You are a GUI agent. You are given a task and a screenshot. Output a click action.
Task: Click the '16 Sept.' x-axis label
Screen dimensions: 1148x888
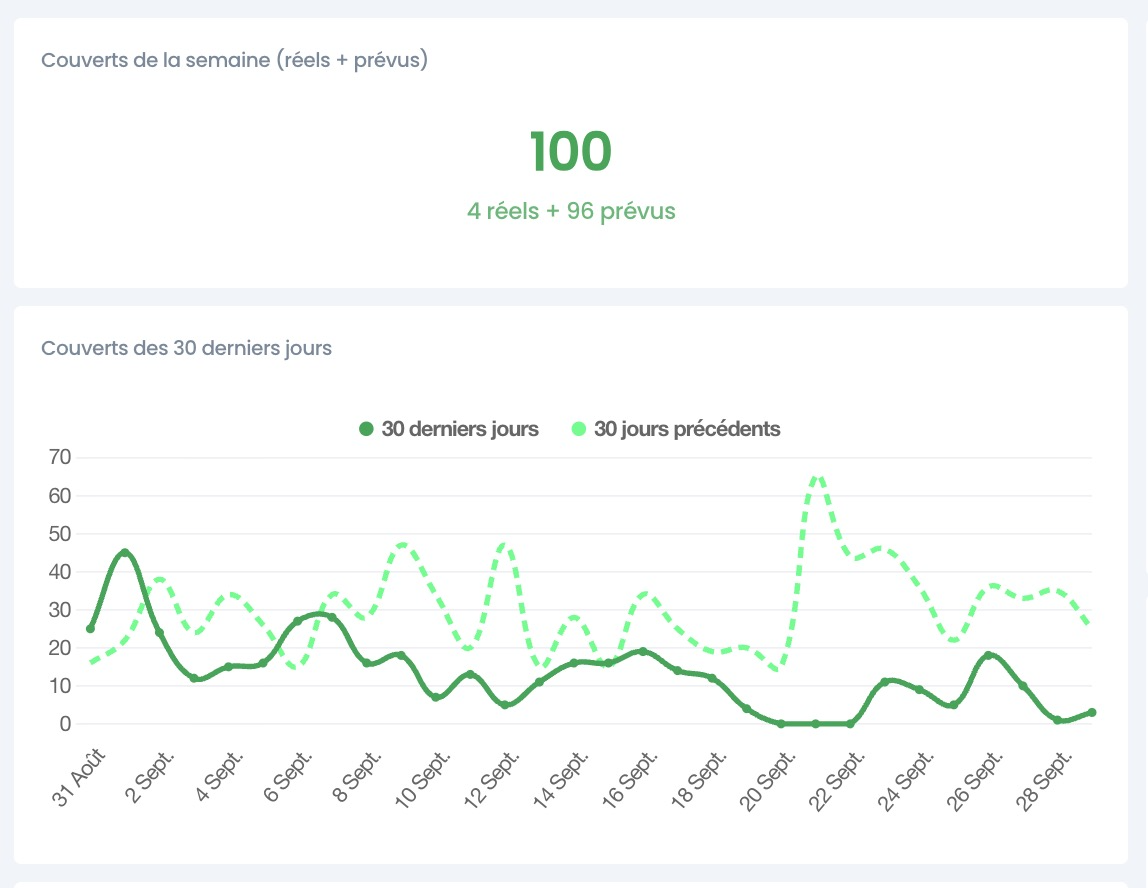point(630,780)
